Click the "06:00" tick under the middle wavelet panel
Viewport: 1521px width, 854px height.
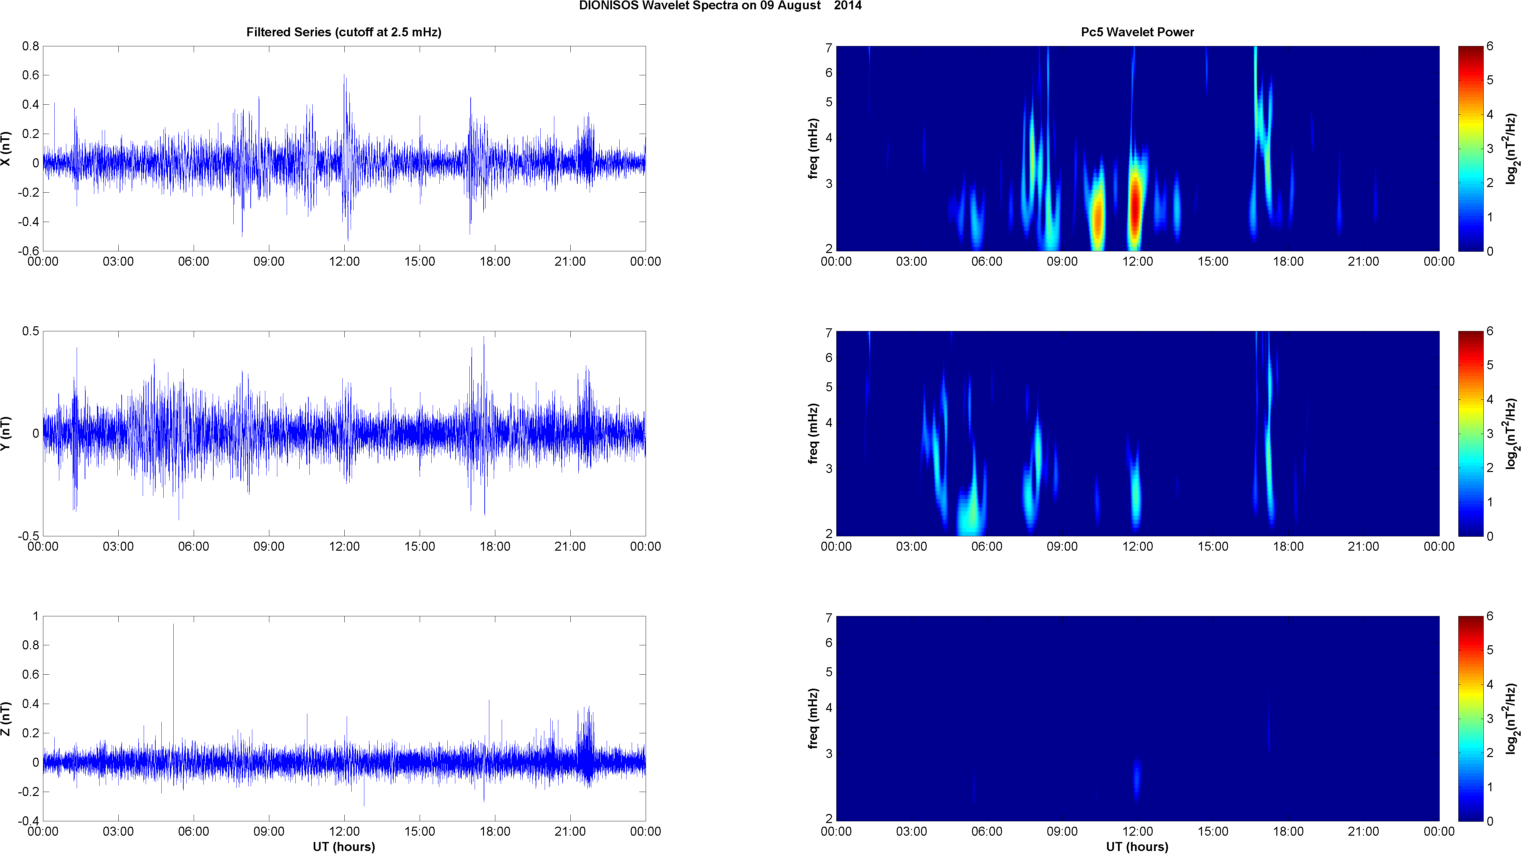[987, 547]
